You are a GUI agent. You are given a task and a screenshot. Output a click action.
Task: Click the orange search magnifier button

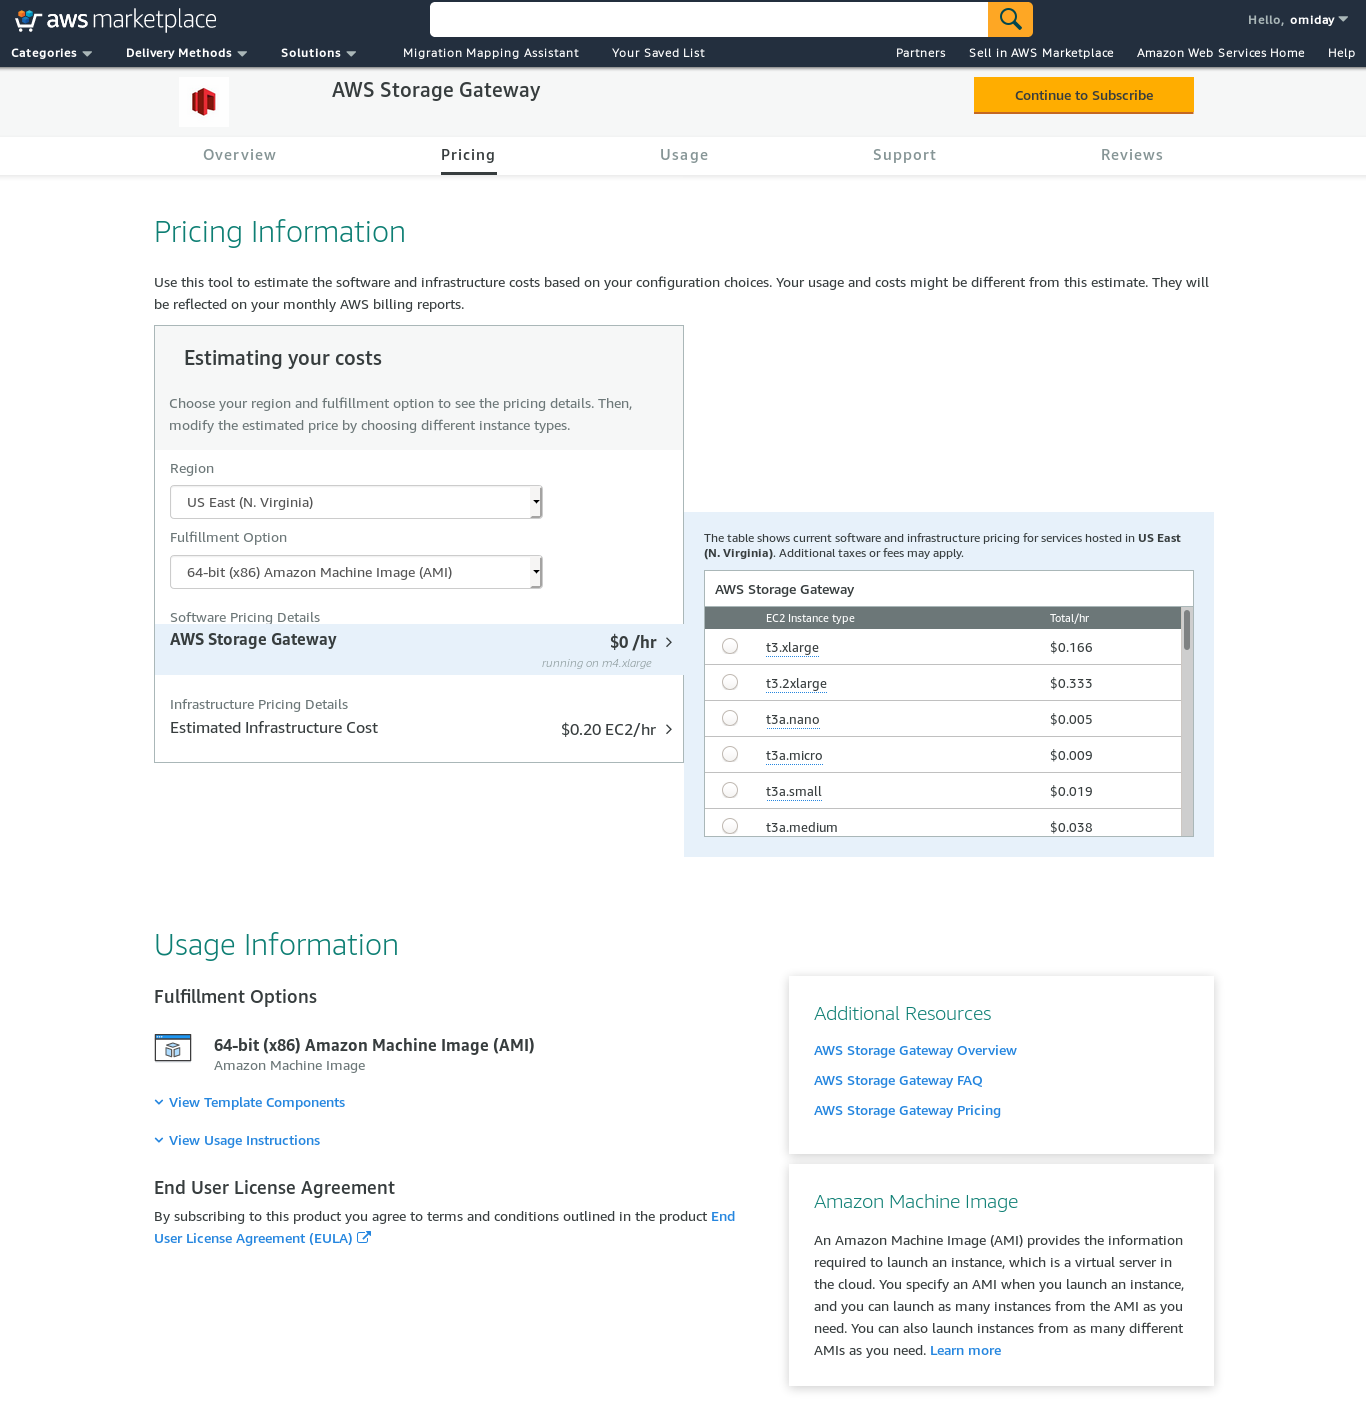(1010, 19)
